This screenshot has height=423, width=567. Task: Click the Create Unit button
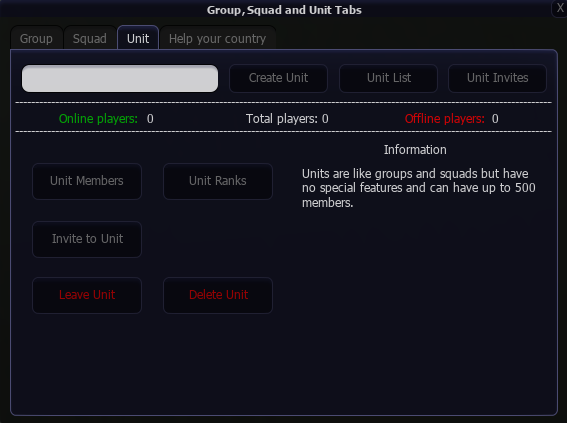(278, 78)
